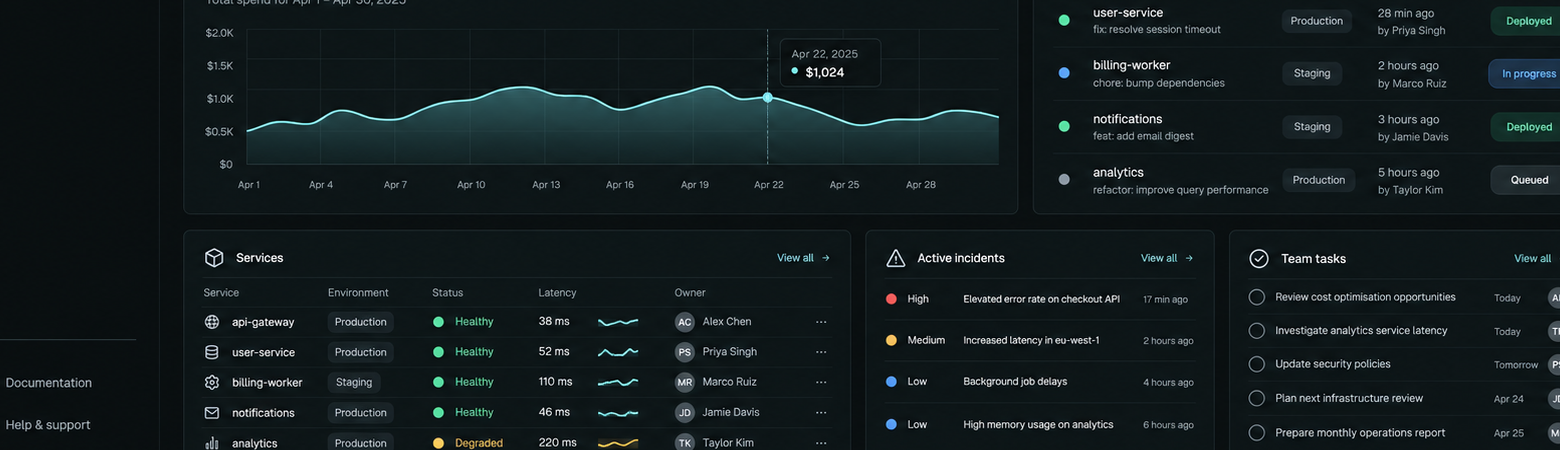Click the api-gateway latency sparkline
The width and height of the screenshot is (1560, 450).
pyautogui.click(x=618, y=322)
